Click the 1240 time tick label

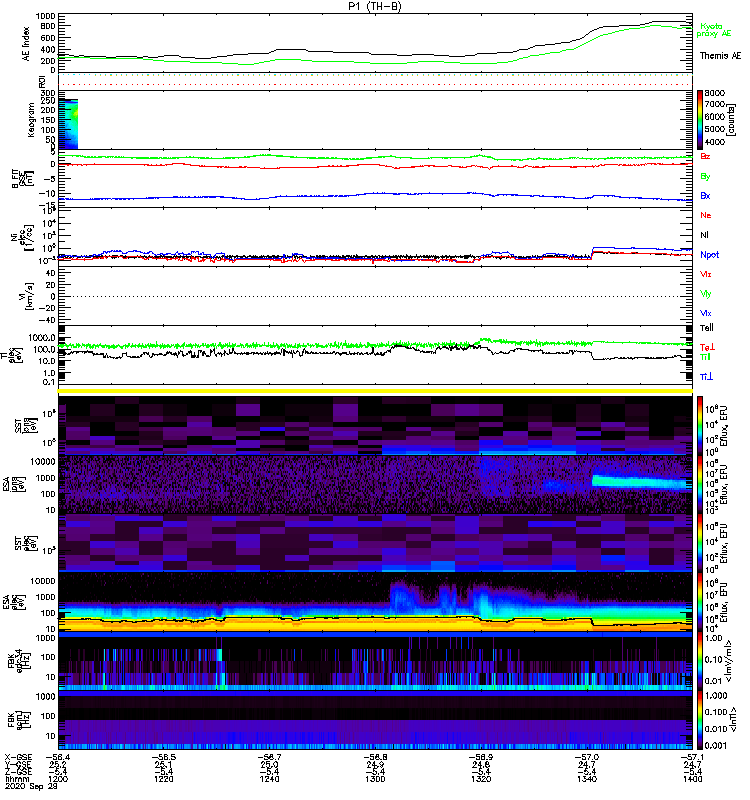click(x=269, y=779)
